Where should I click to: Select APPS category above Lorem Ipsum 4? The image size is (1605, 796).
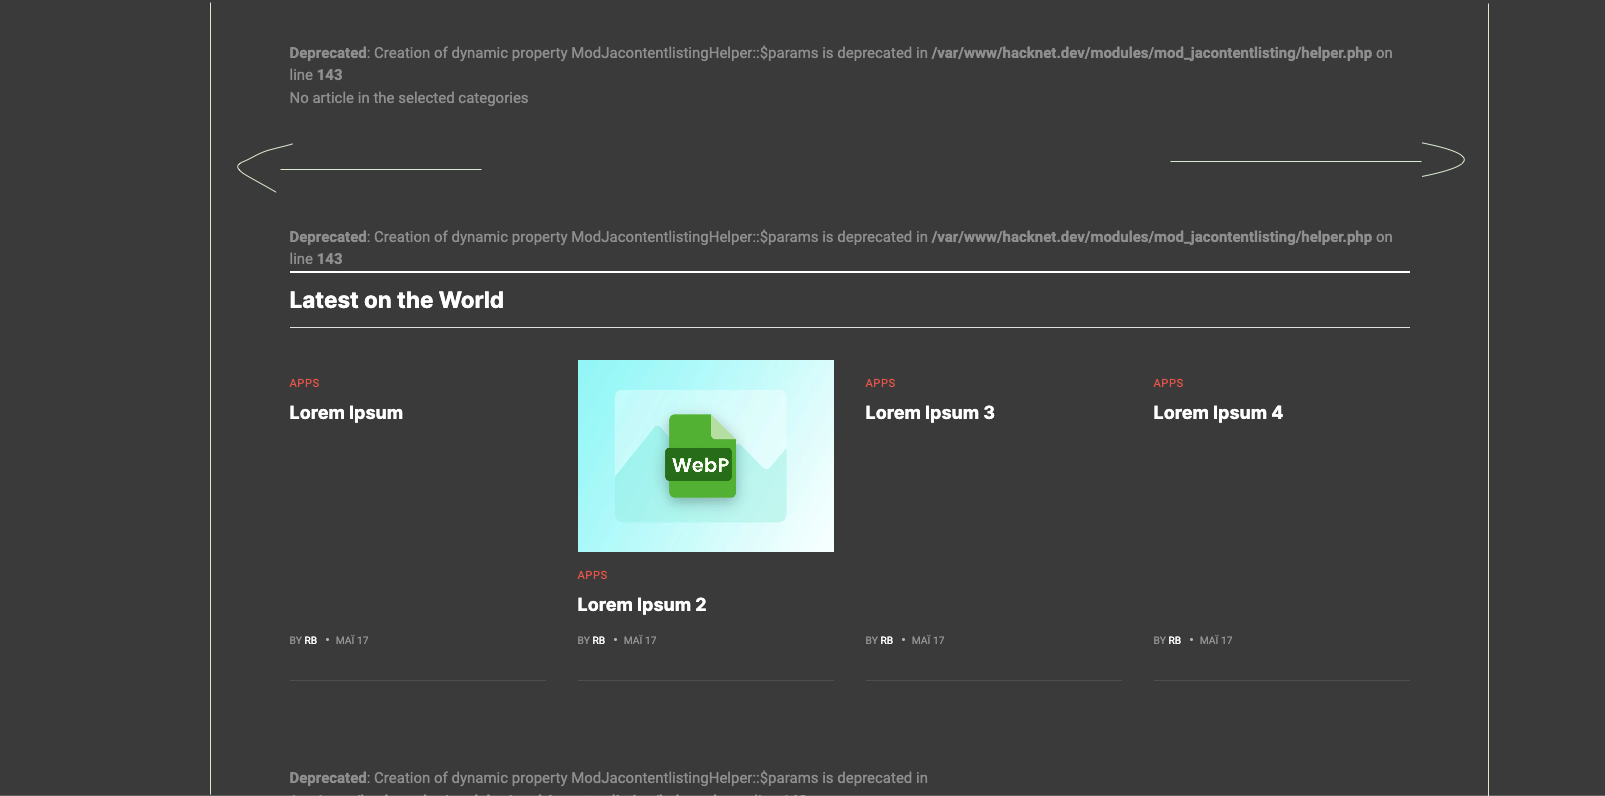(x=1168, y=383)
